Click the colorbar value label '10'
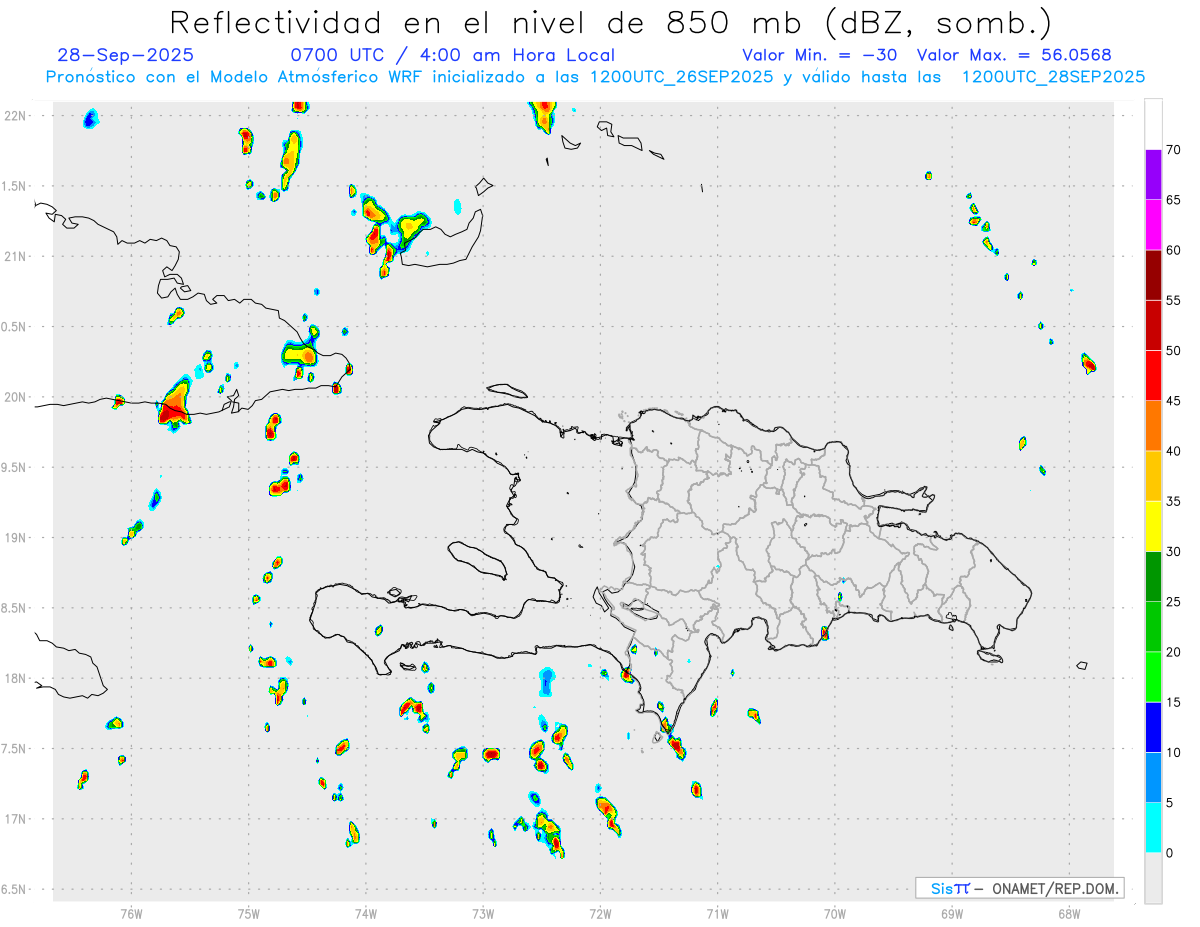Image resolution: width=1200 pixels, height=927 pixels. point(1173,752)
